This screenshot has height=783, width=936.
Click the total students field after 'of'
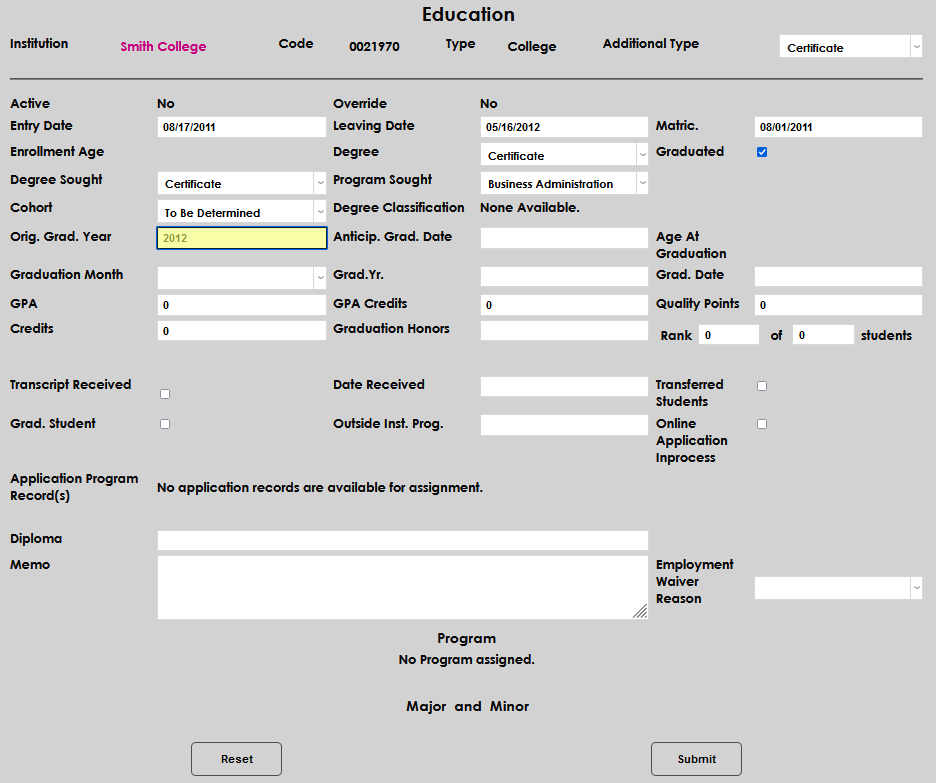click(x=823, y=335)
